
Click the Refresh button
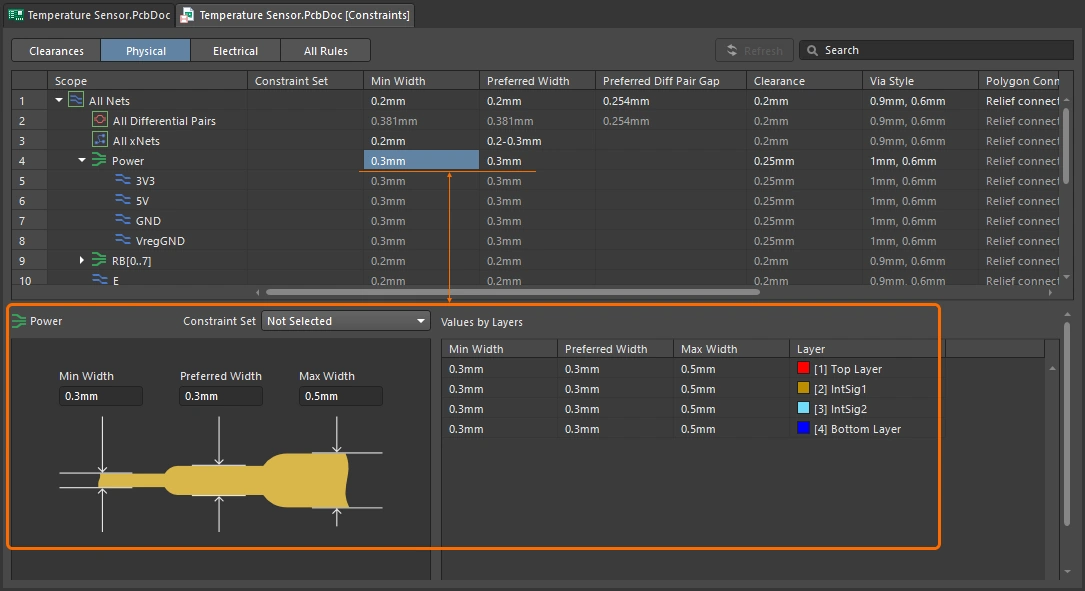[x=754, y=51]
